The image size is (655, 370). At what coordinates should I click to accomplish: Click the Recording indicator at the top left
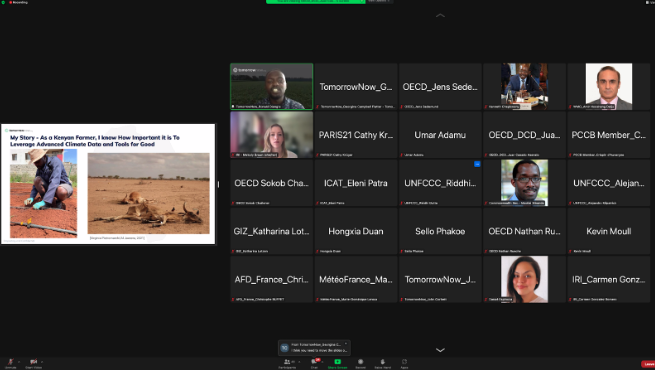click(x=18, y=2)
